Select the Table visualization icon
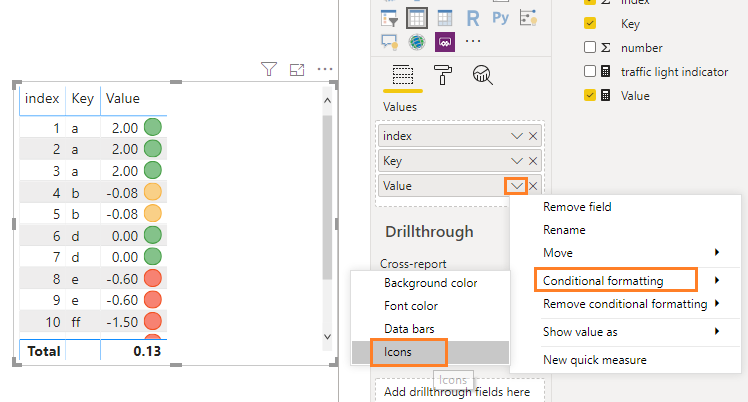This screenshot has width=748, height=402. pos(416,19)
